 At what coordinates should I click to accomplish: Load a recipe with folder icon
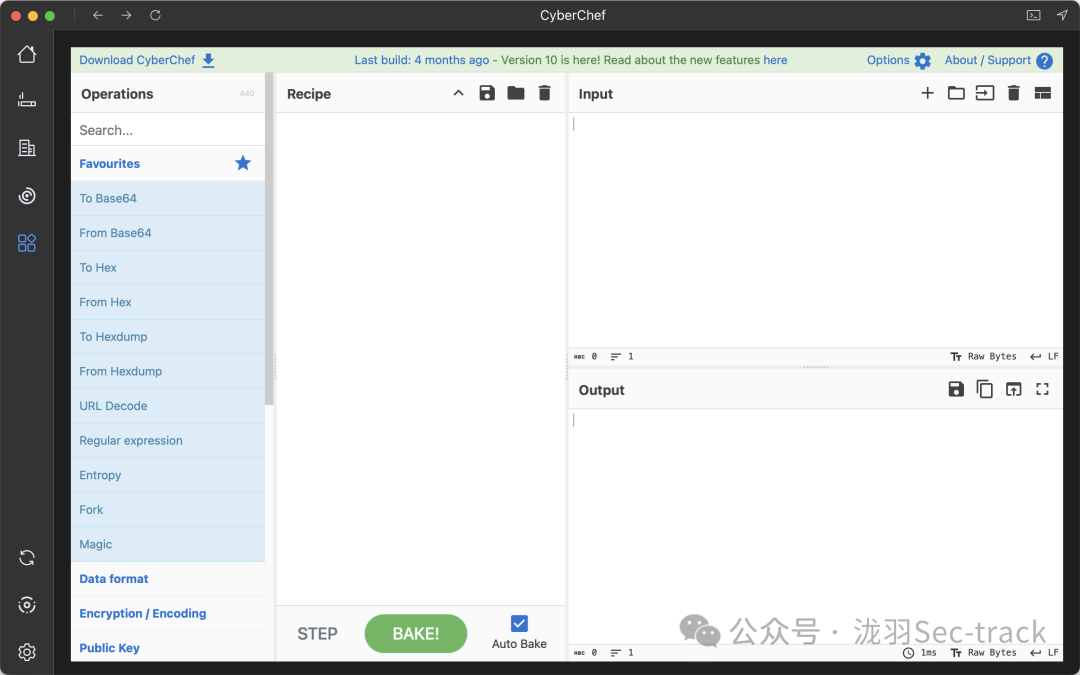[x=516, y=93]
